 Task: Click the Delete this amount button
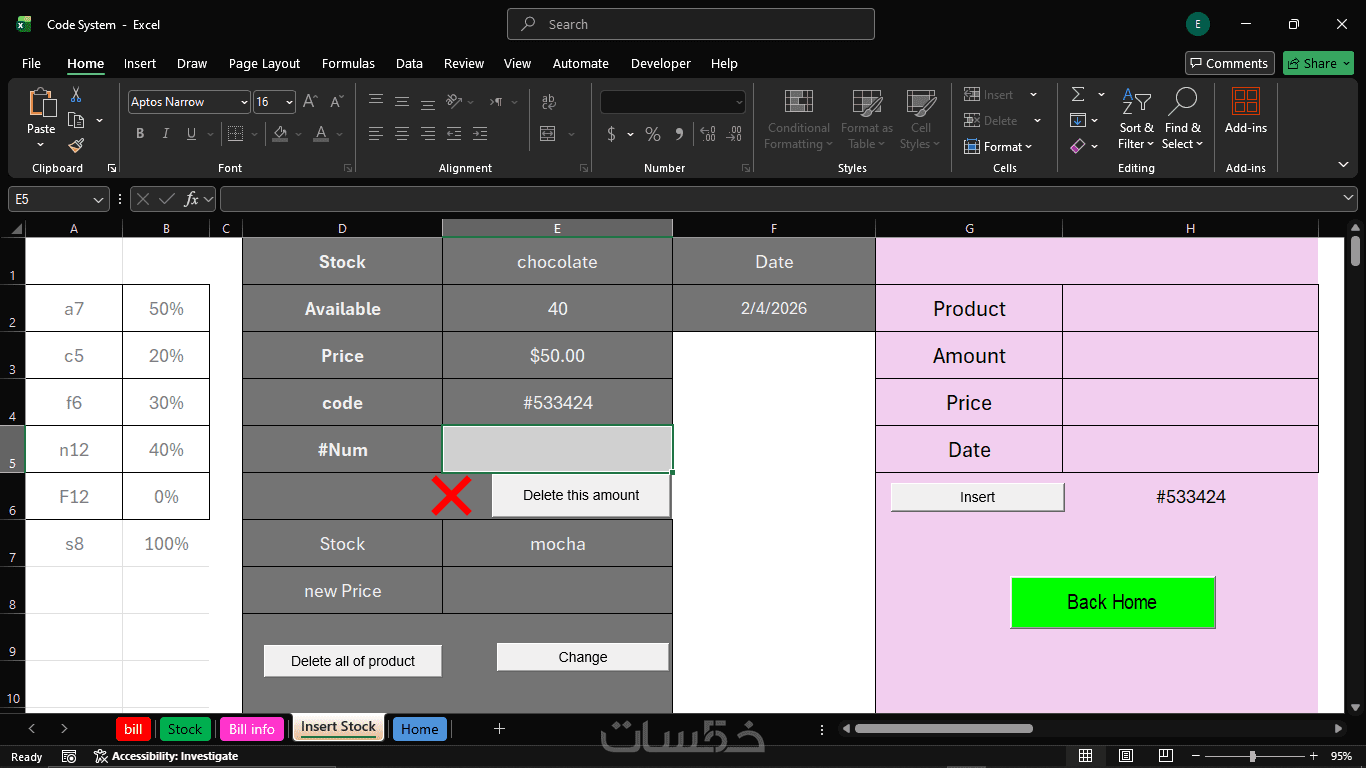click(581, 495)
